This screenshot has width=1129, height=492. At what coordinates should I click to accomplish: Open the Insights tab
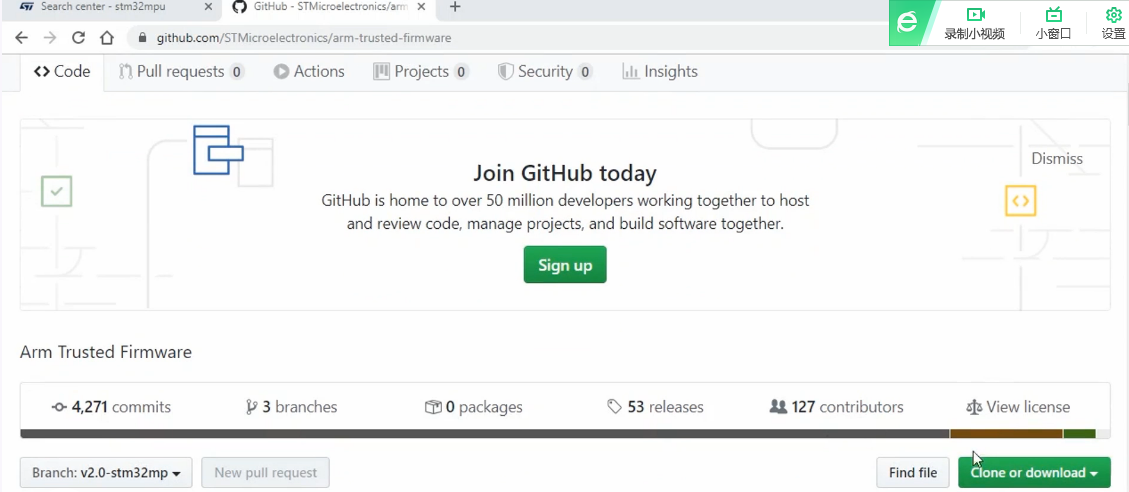pos(659,72)
